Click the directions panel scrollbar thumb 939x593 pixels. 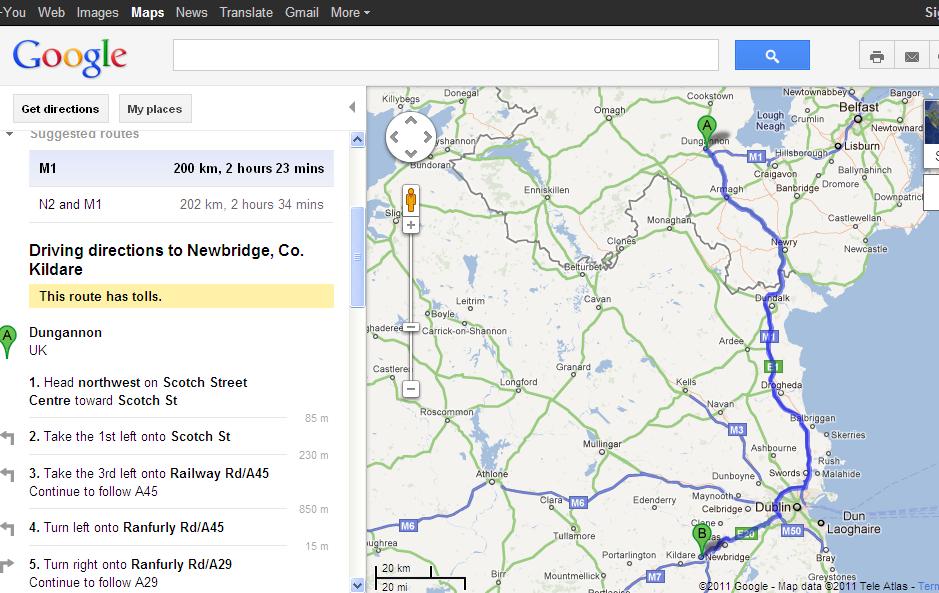pyautogui.click(x=358, y=257)
